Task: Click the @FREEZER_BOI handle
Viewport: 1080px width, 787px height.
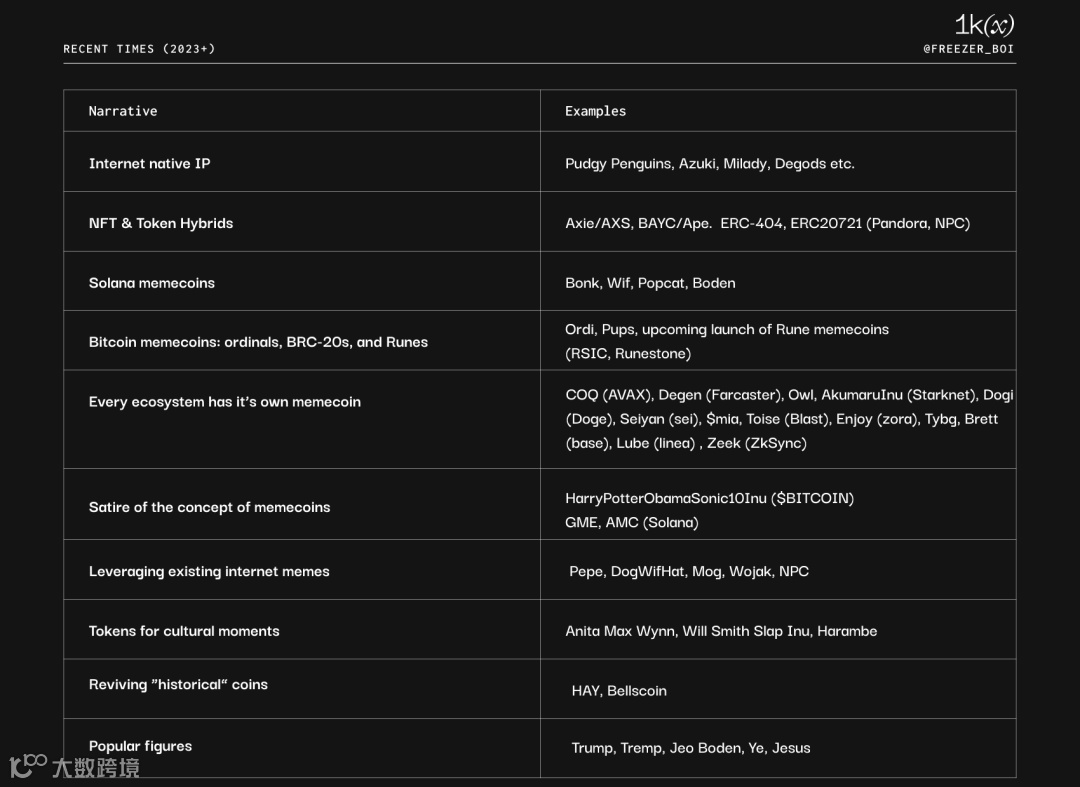Action: [x=968, y=49]
